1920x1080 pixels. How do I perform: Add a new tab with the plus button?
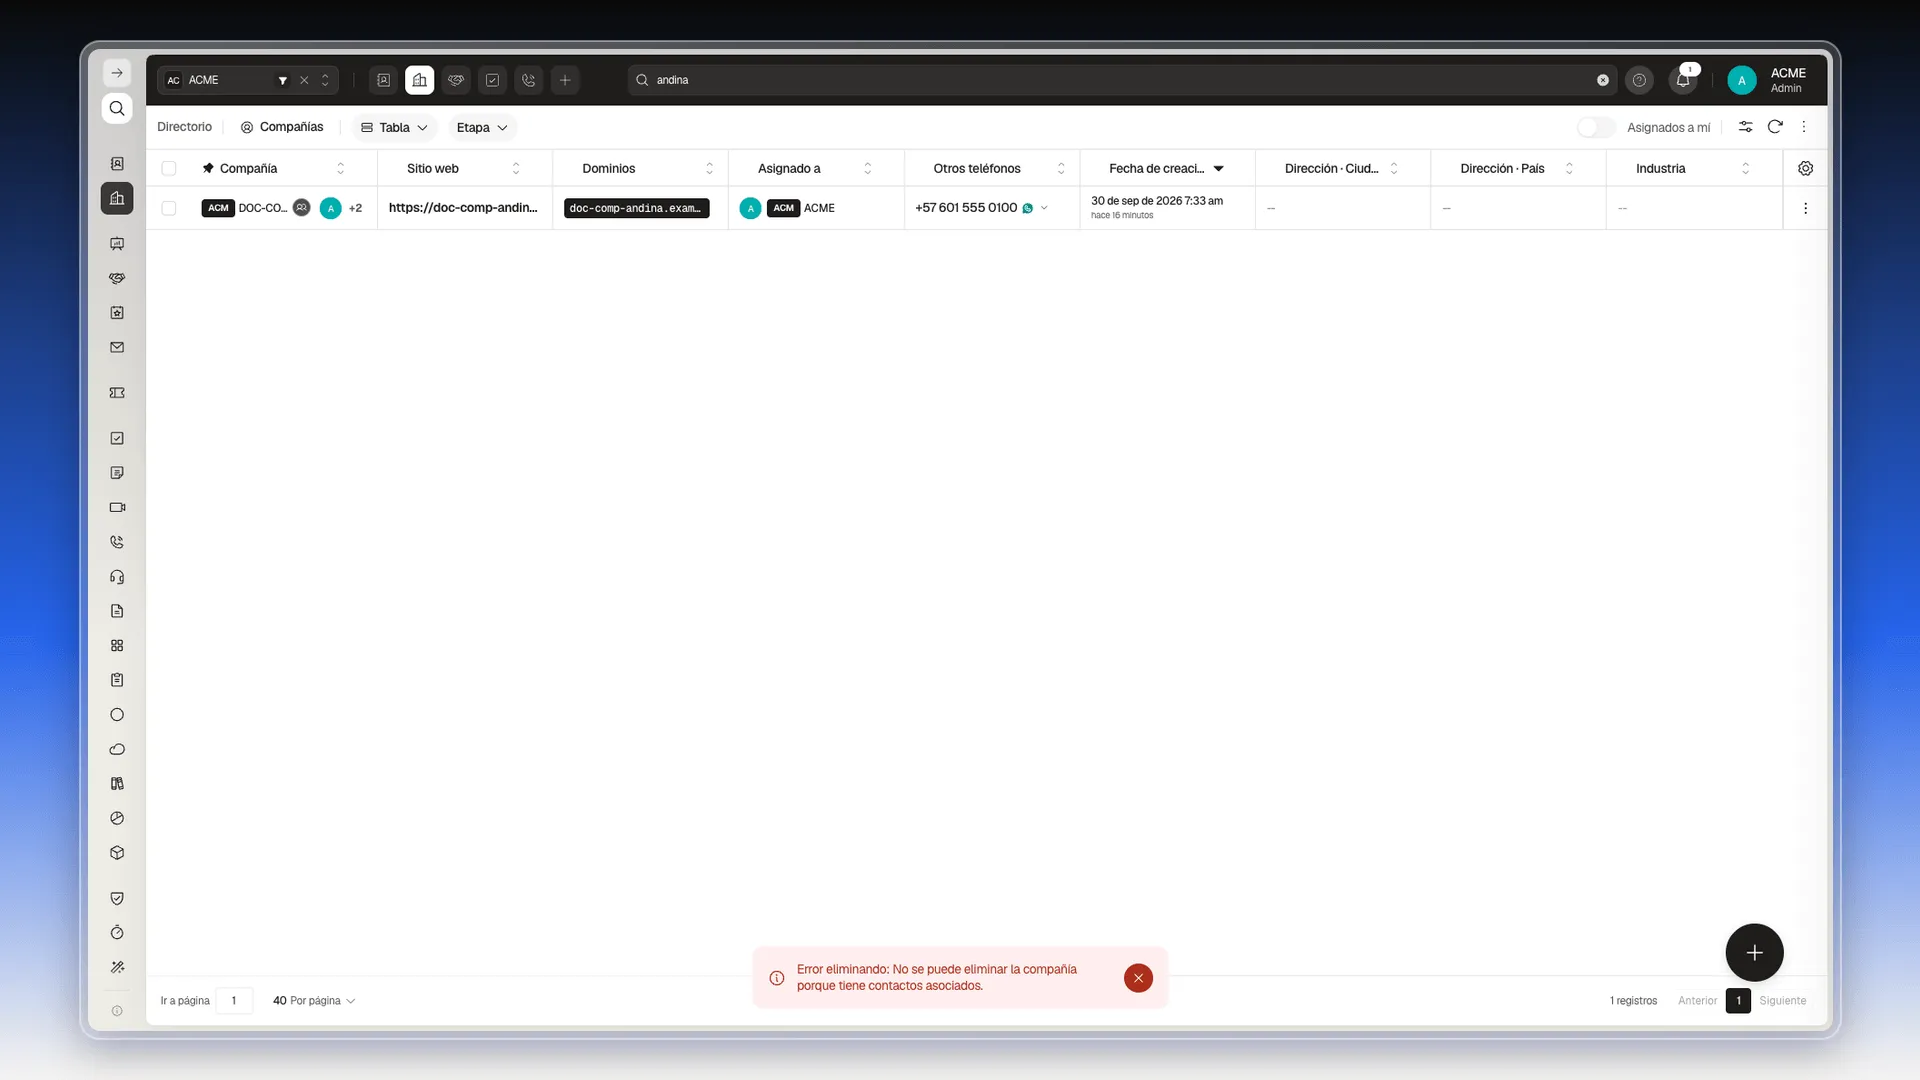click(565, 80)
